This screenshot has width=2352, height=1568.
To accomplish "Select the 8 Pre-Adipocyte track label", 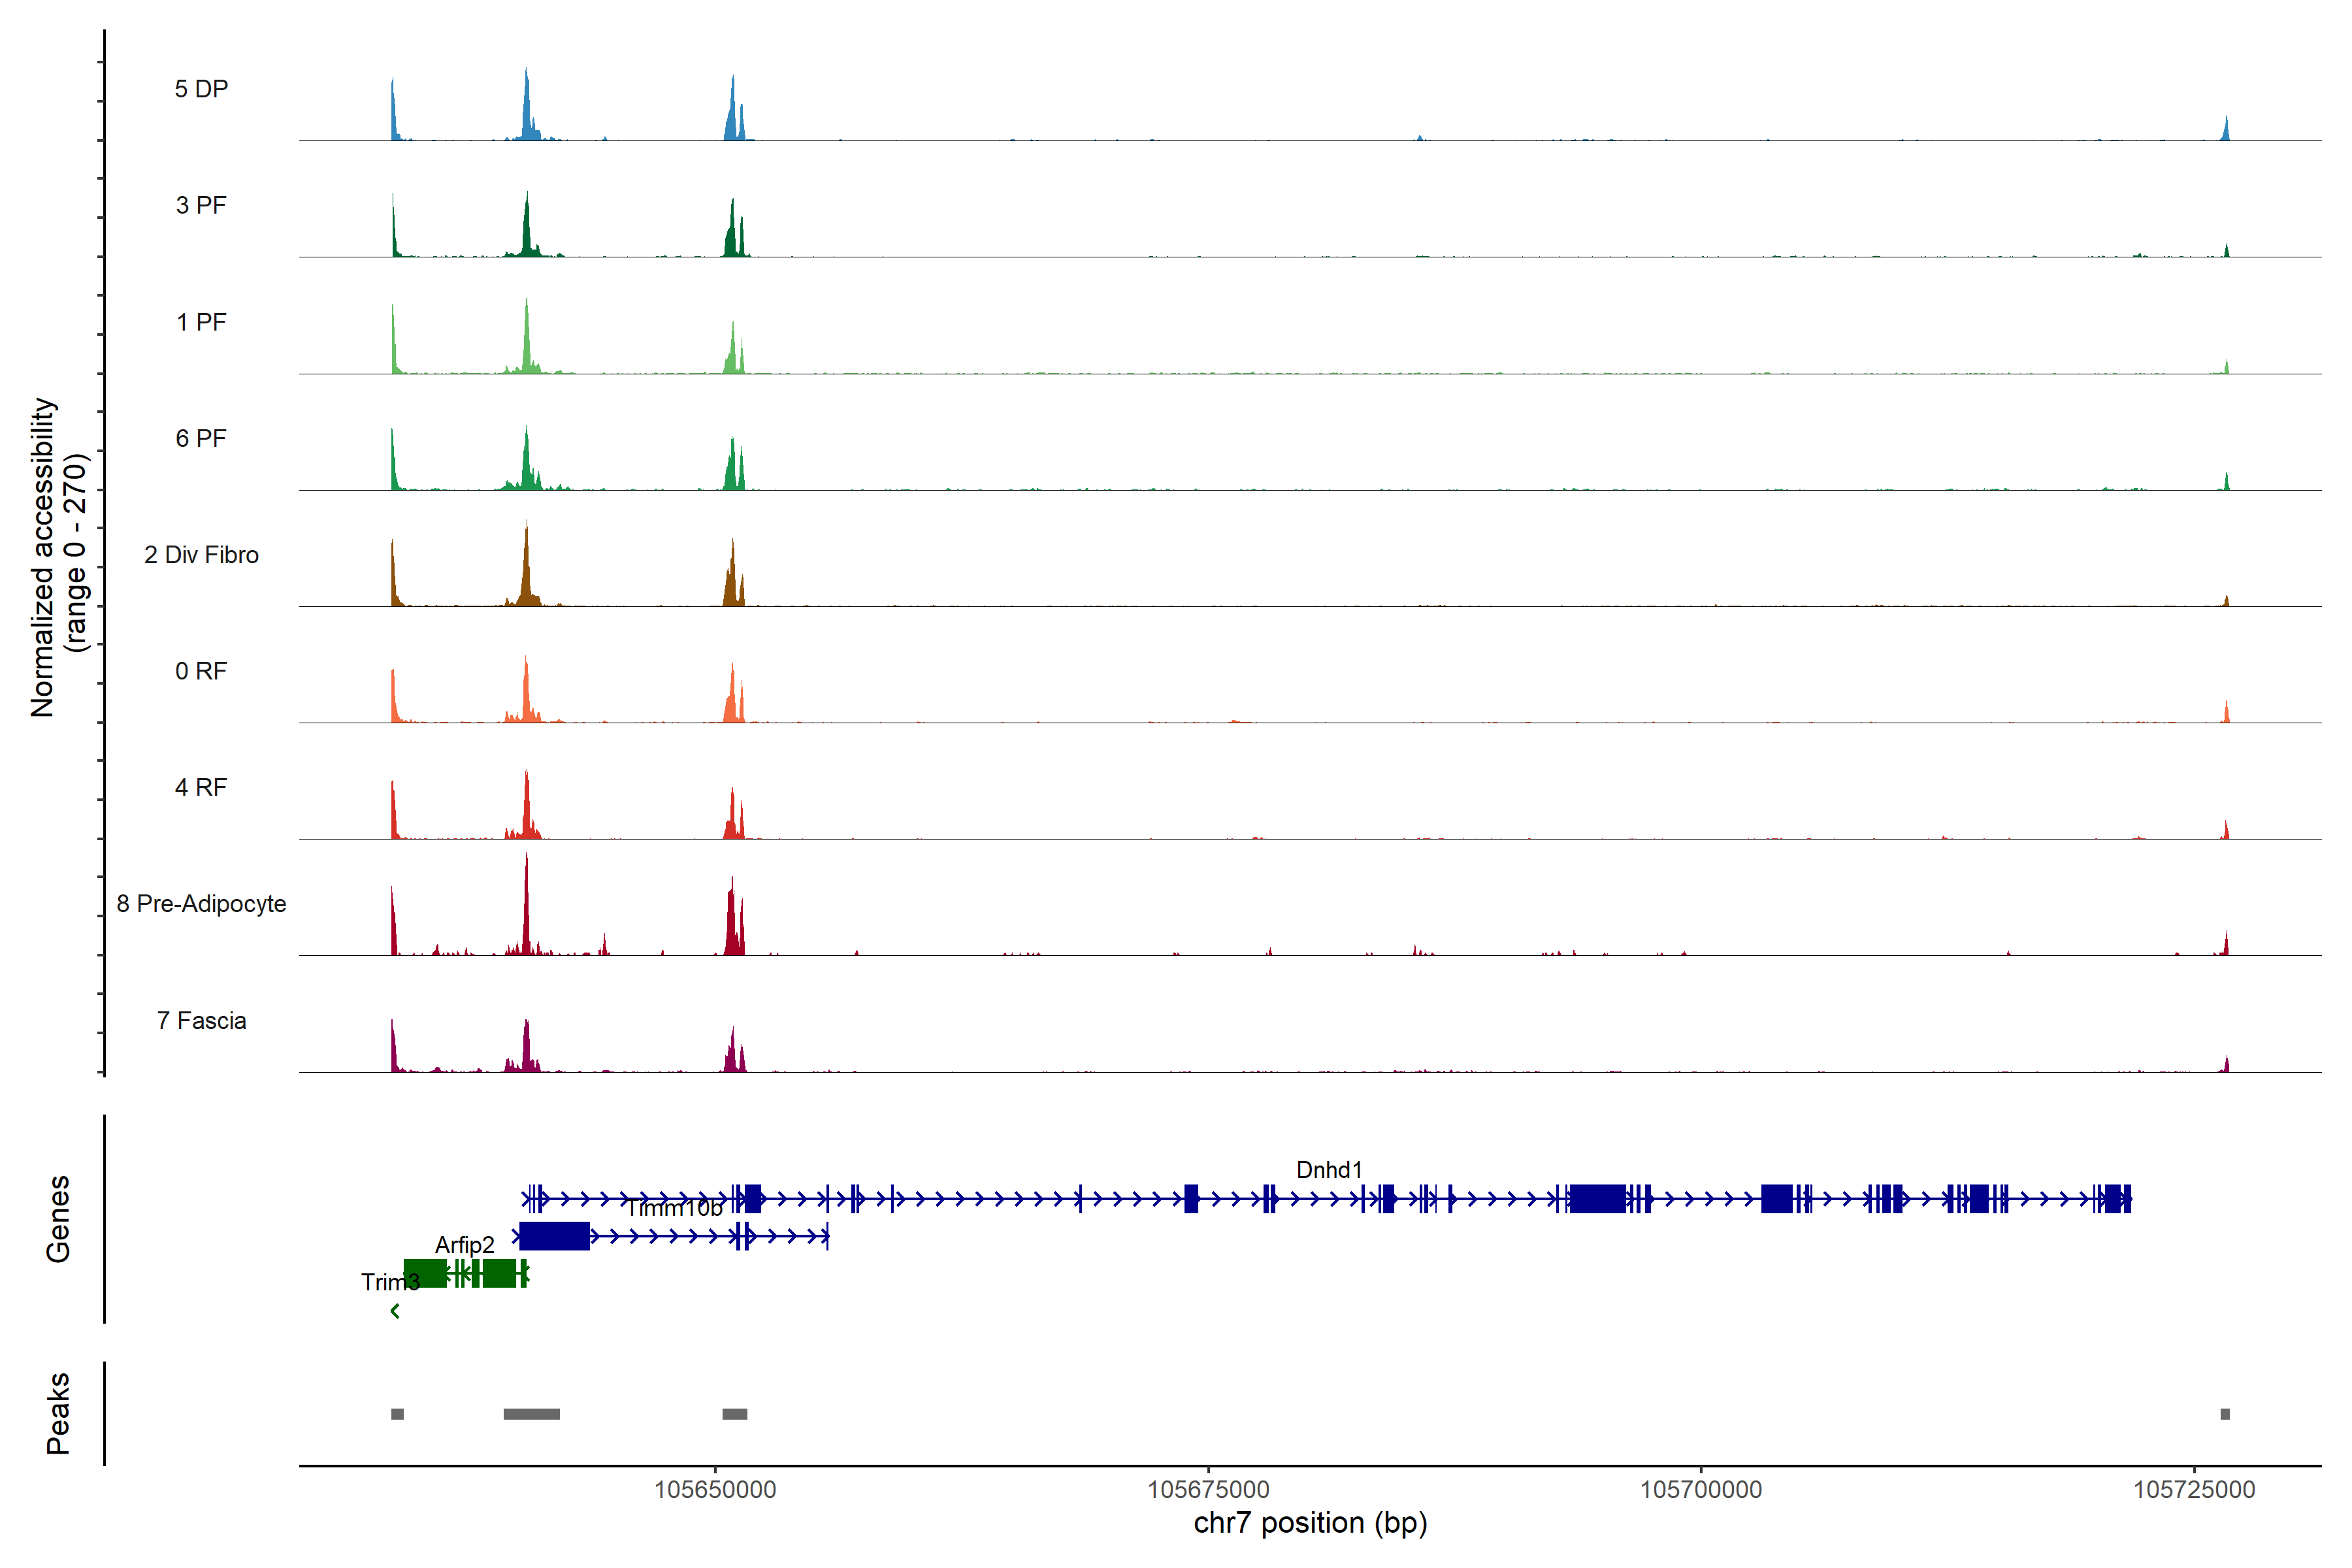I will pos(201,904).
